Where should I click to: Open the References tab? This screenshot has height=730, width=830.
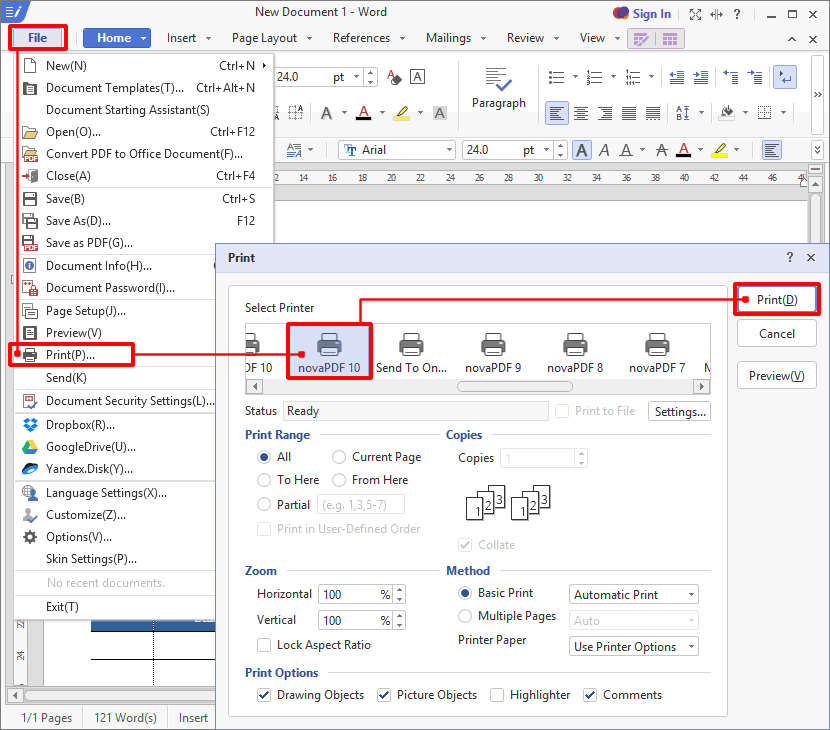(x=362, y=38)
